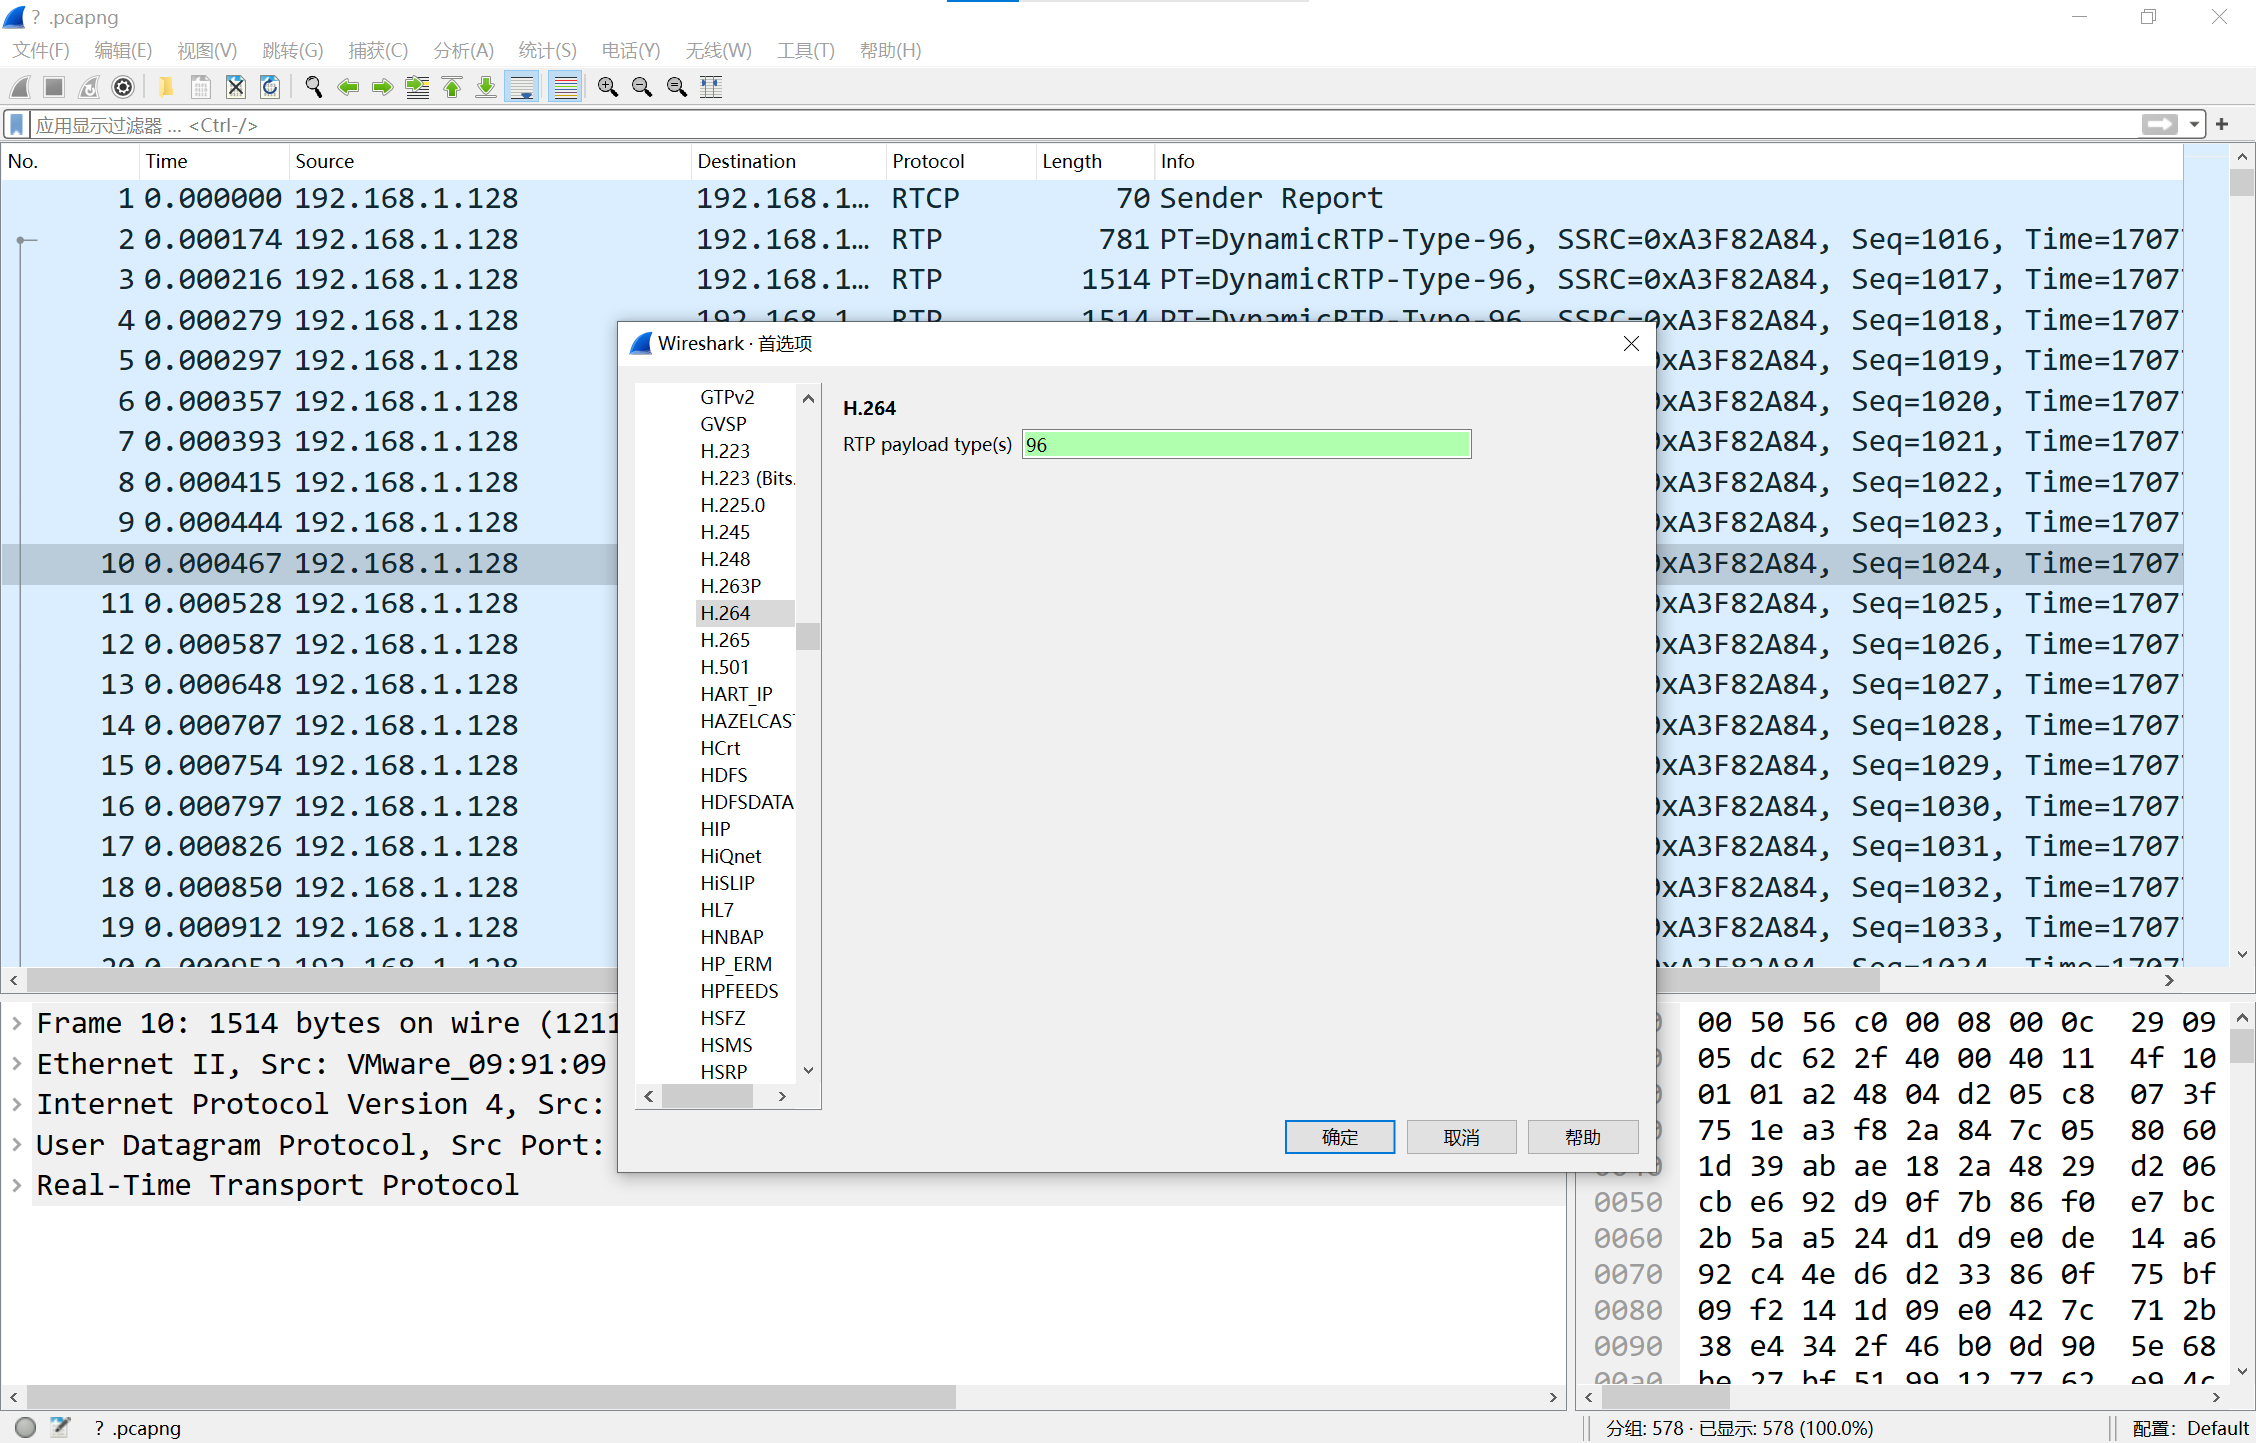Viewport: 2256px width, 1443px height.
Task: Open display filter history dropdown
Action: coord(2194,124)
